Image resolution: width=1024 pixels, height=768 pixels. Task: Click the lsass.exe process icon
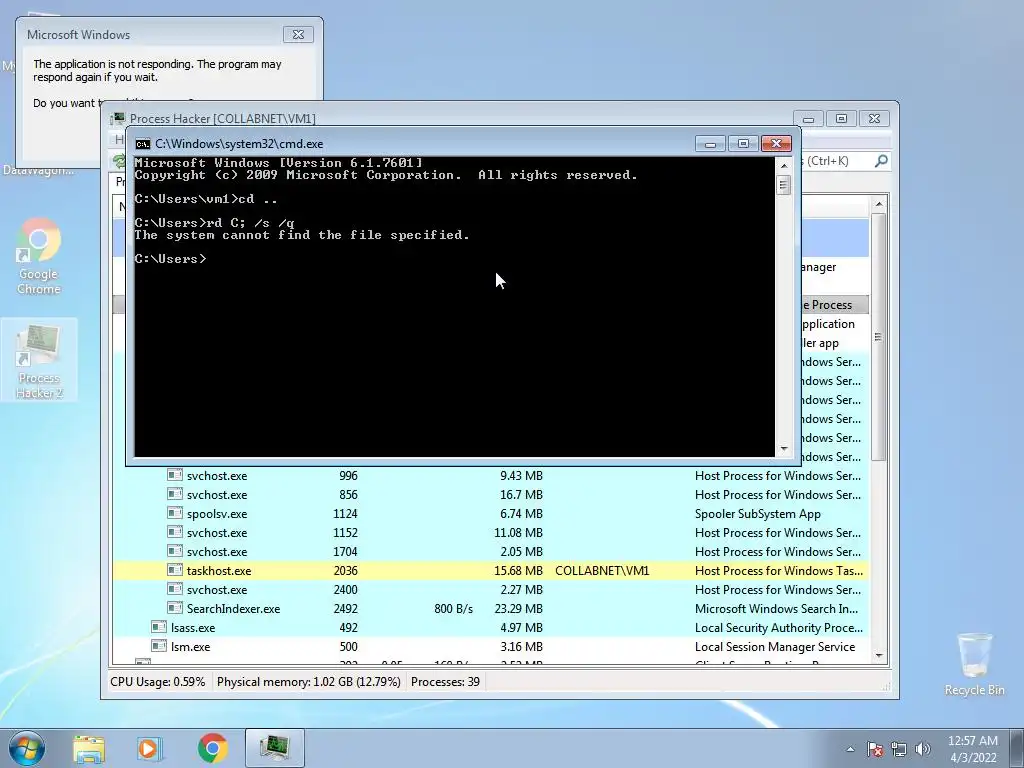click(x=159, y=626)
